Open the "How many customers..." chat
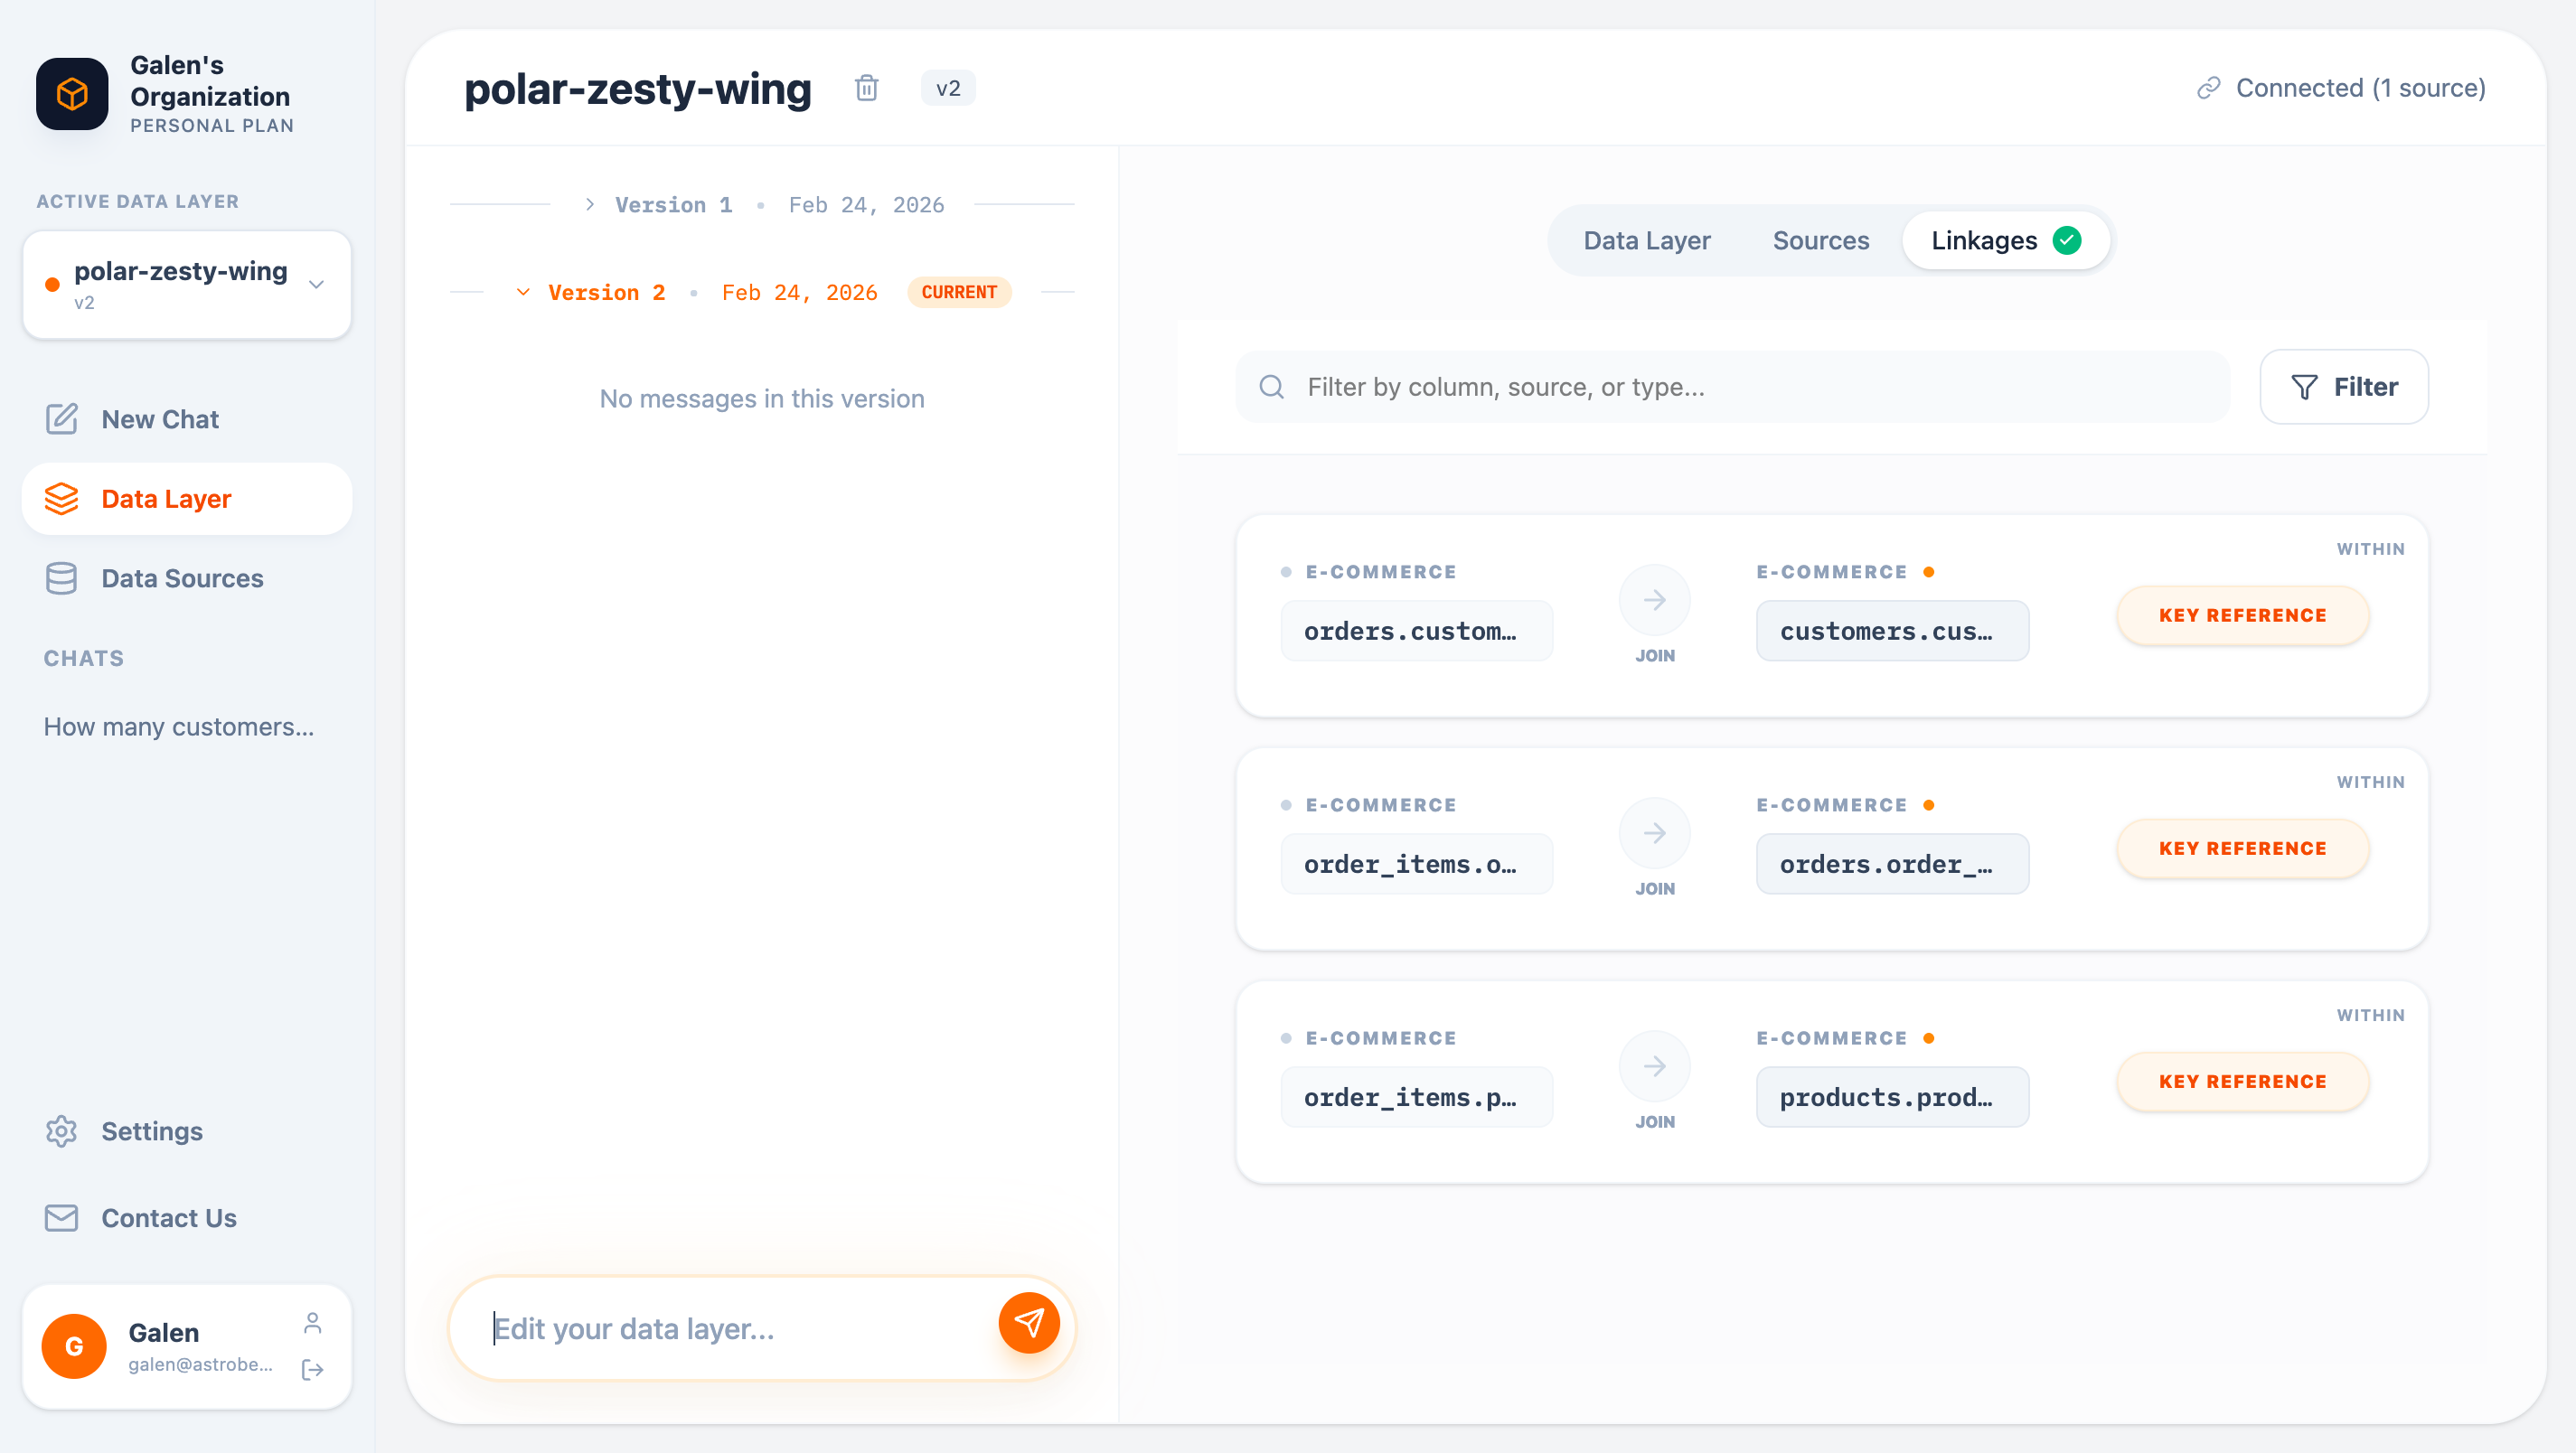The width and height of the screenshot is (2576, 1453). click(x=179, y=727)
